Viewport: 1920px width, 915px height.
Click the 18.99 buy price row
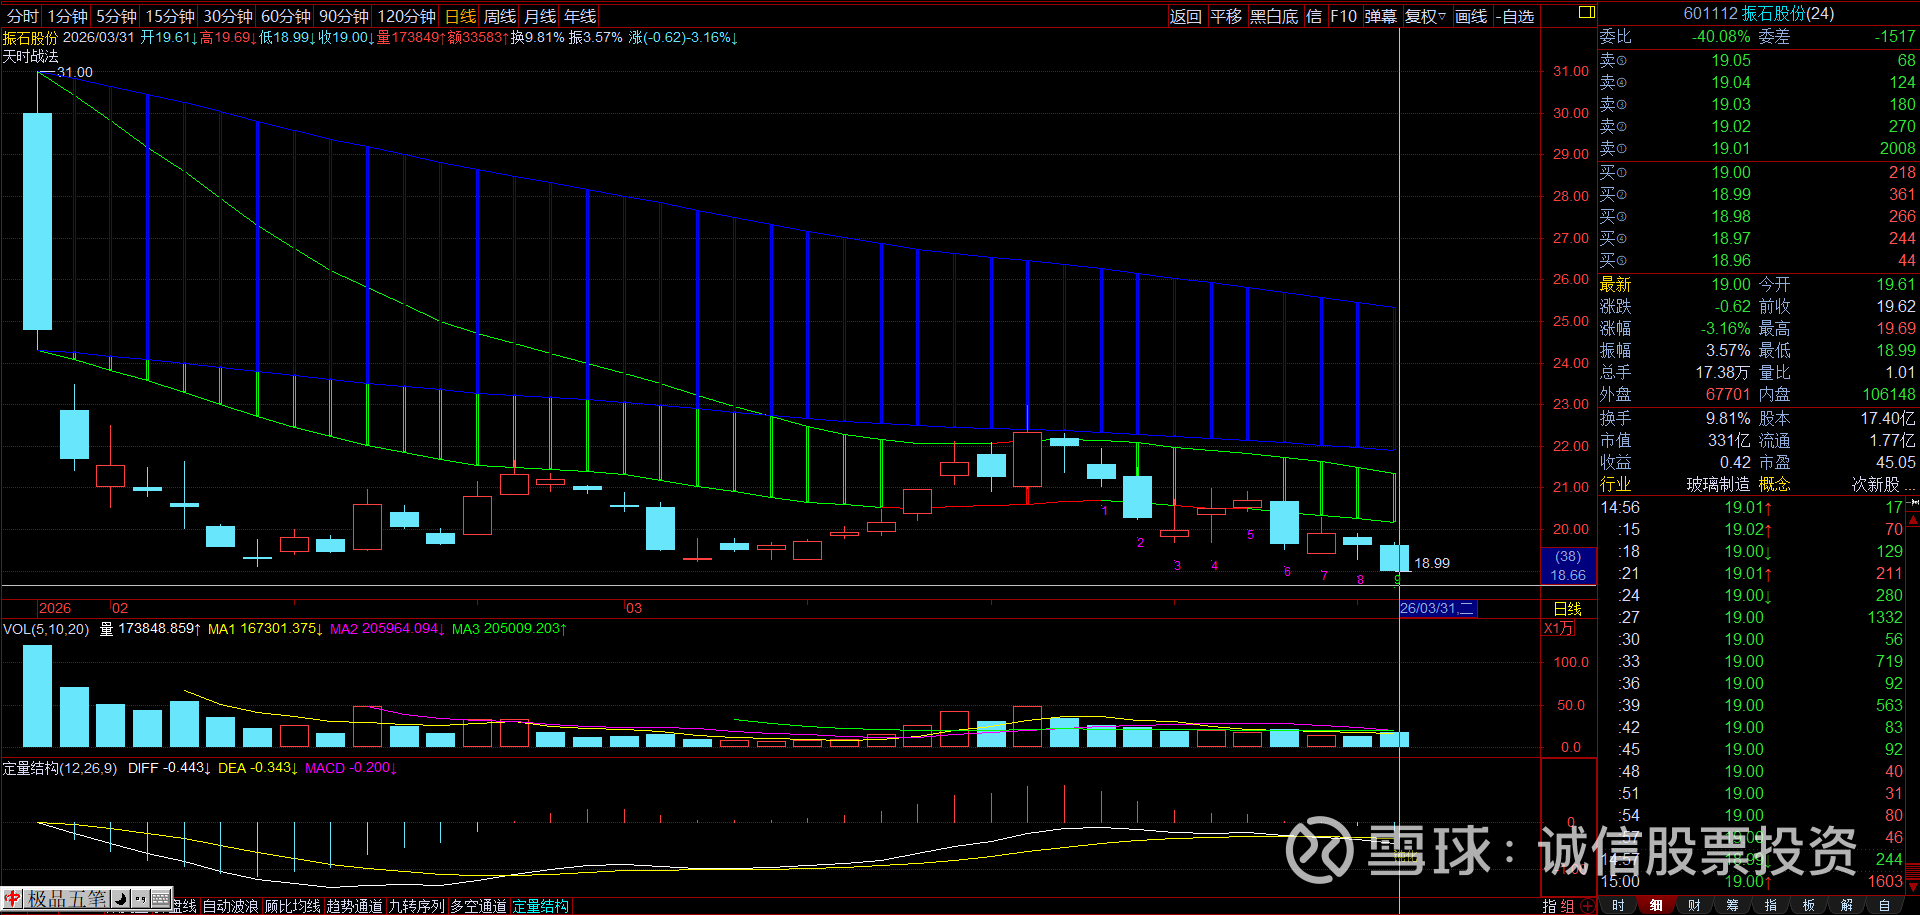click(1758, 194)
